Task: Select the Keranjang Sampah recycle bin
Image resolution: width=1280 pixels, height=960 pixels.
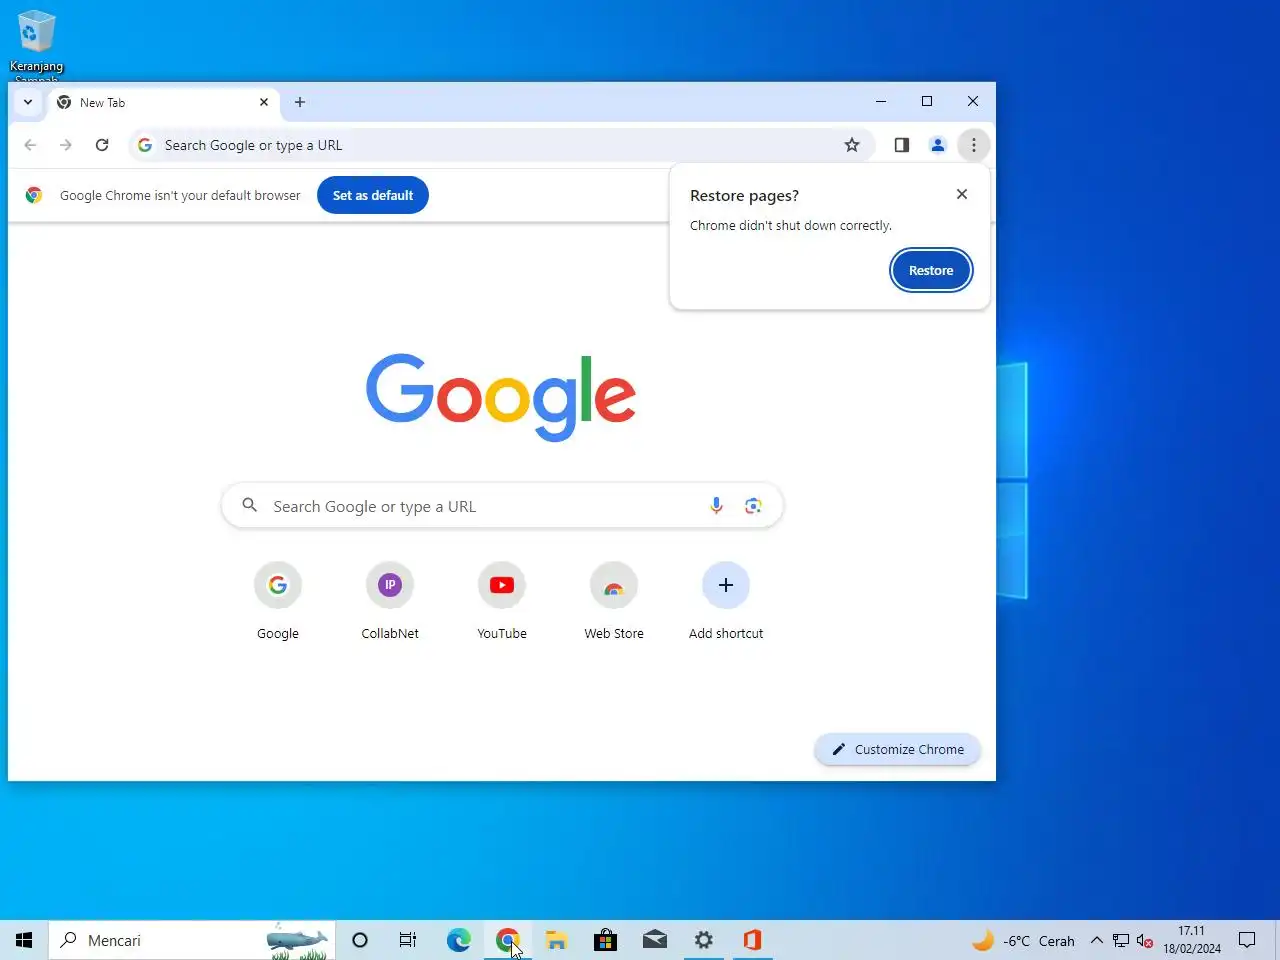Action: [36, 45]
